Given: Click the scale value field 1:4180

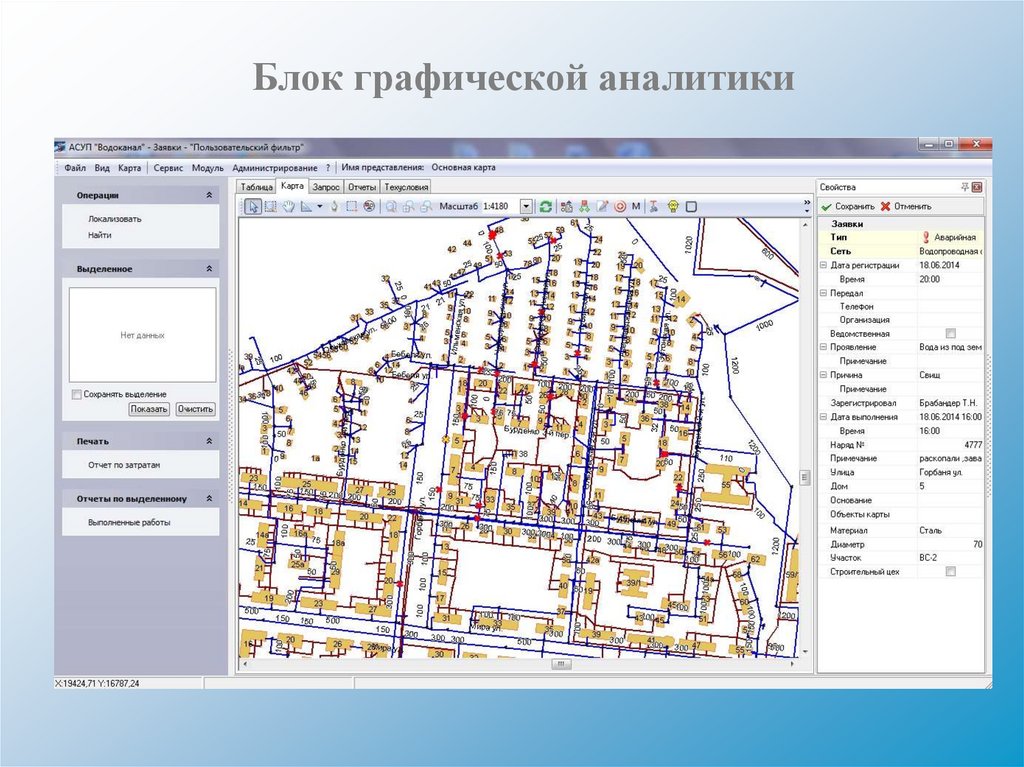Looking at the screenshot, I should pyautogui.click(x=500, y=206).
